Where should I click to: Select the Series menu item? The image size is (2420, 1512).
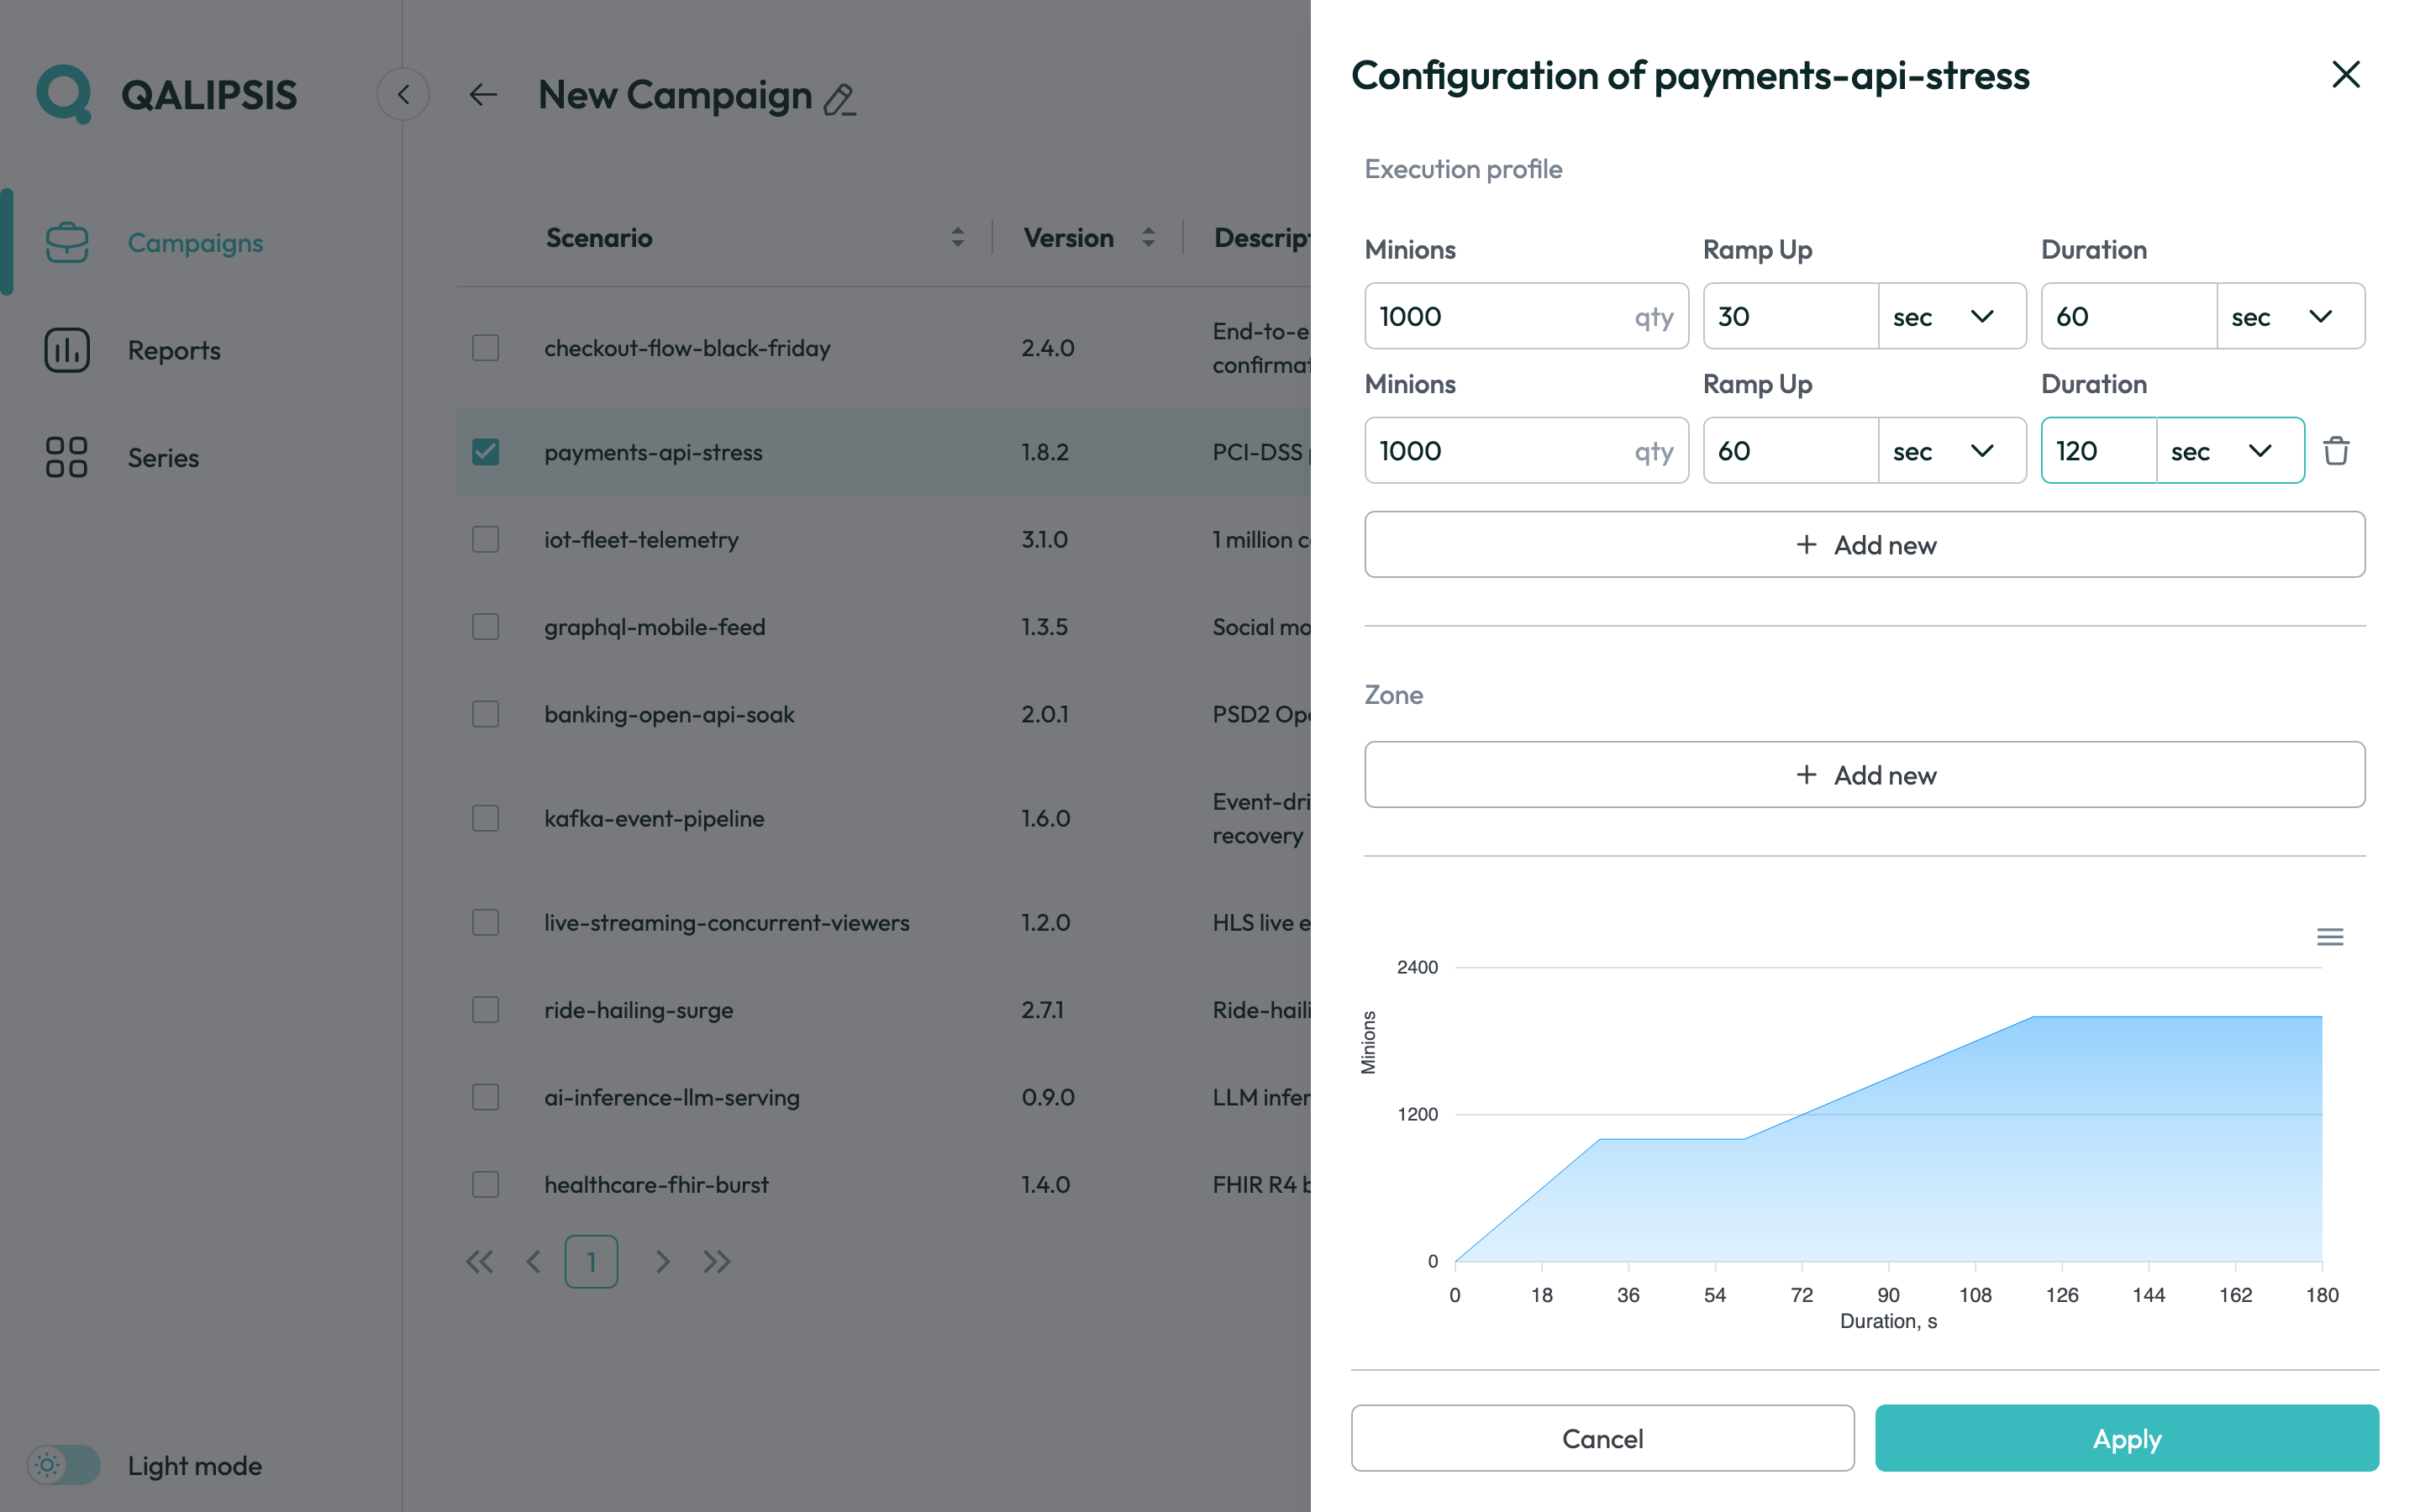tap(163, 458)
